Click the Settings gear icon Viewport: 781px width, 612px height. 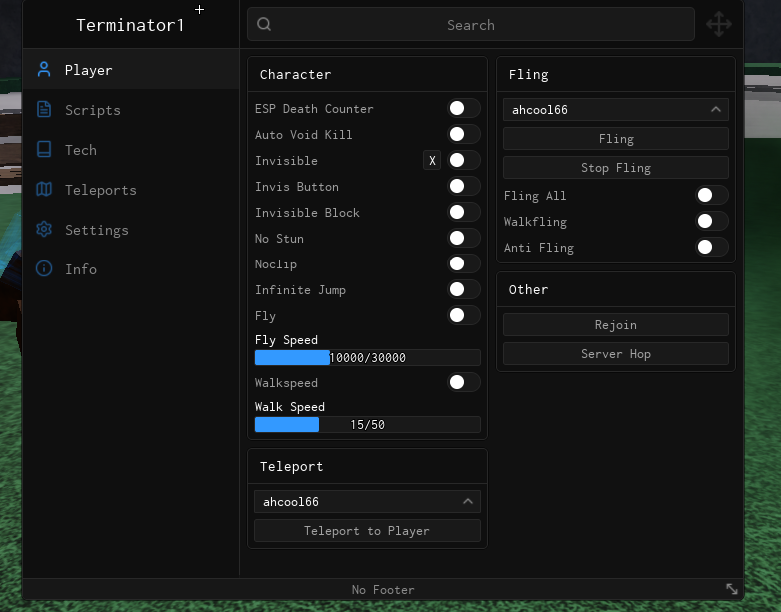point(44,229)
